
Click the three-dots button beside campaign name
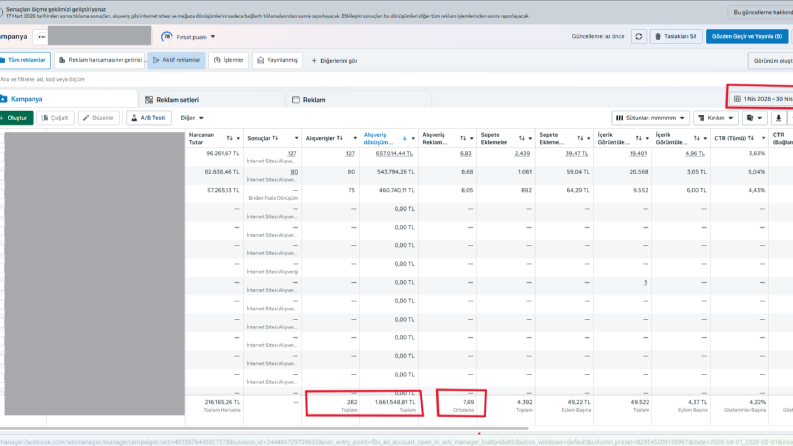coord(41,36)
